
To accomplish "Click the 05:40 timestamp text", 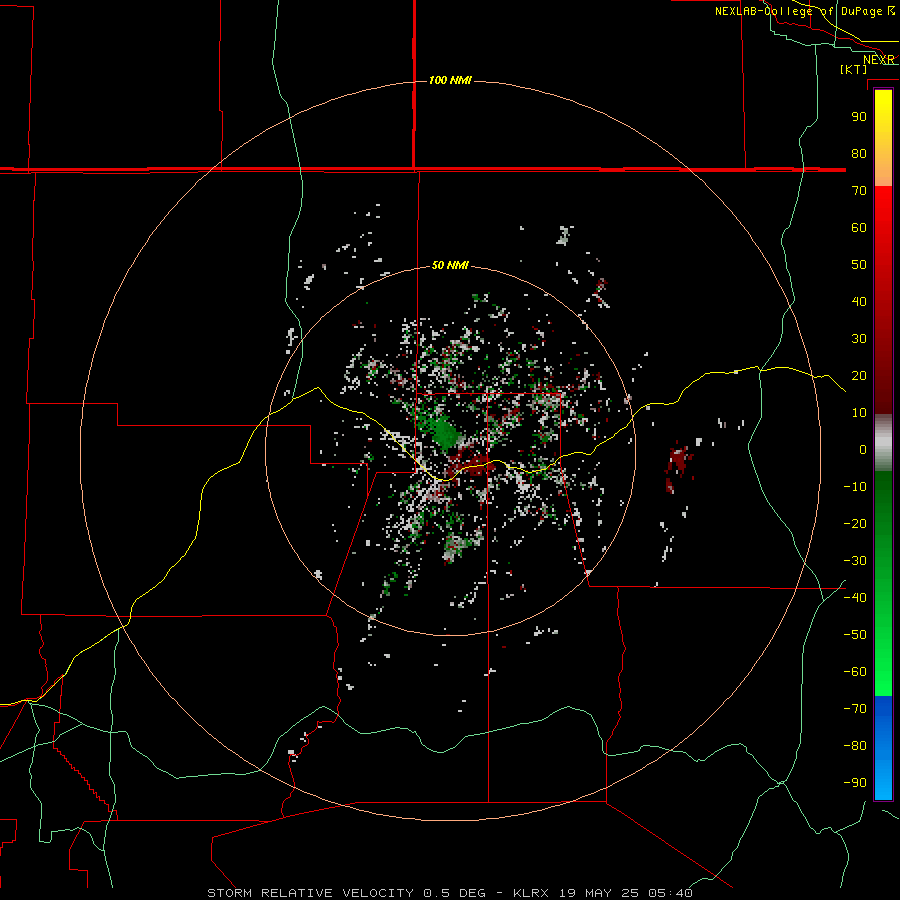I will point(670,893).
